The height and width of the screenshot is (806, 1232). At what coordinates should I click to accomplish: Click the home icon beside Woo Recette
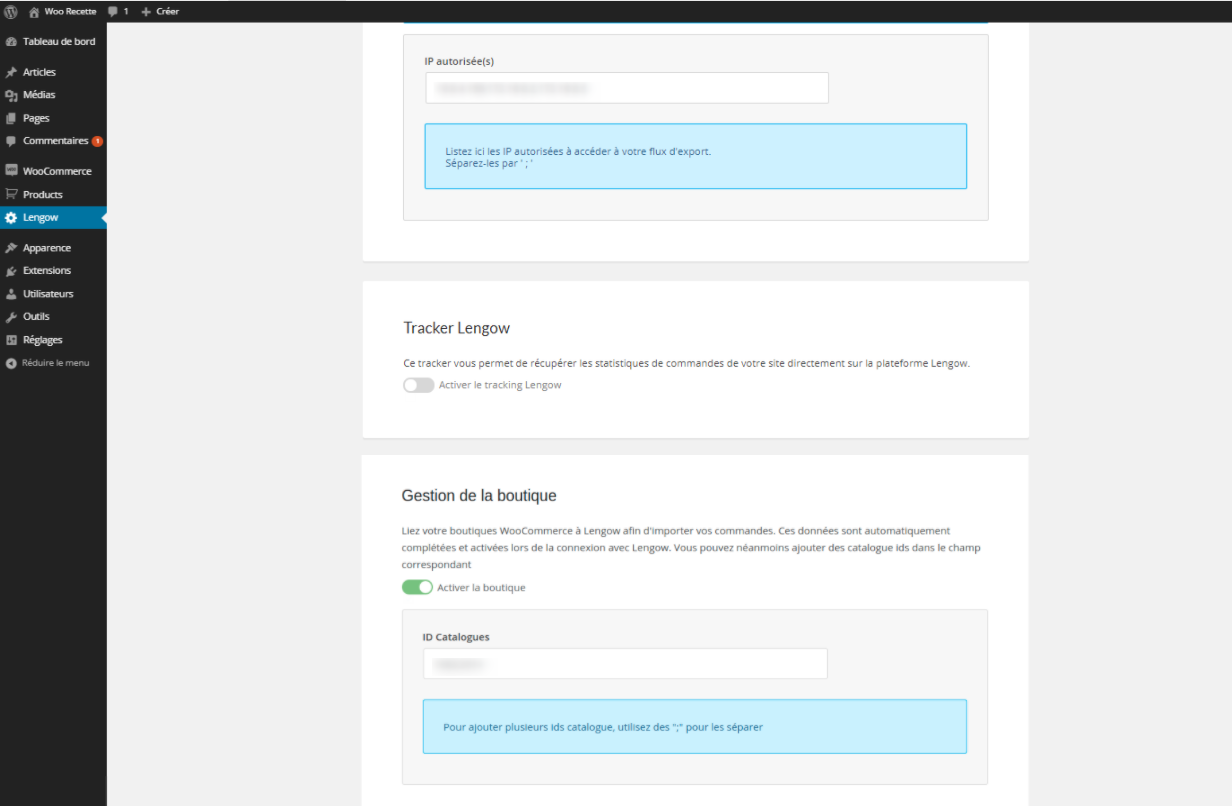(34, 11)
